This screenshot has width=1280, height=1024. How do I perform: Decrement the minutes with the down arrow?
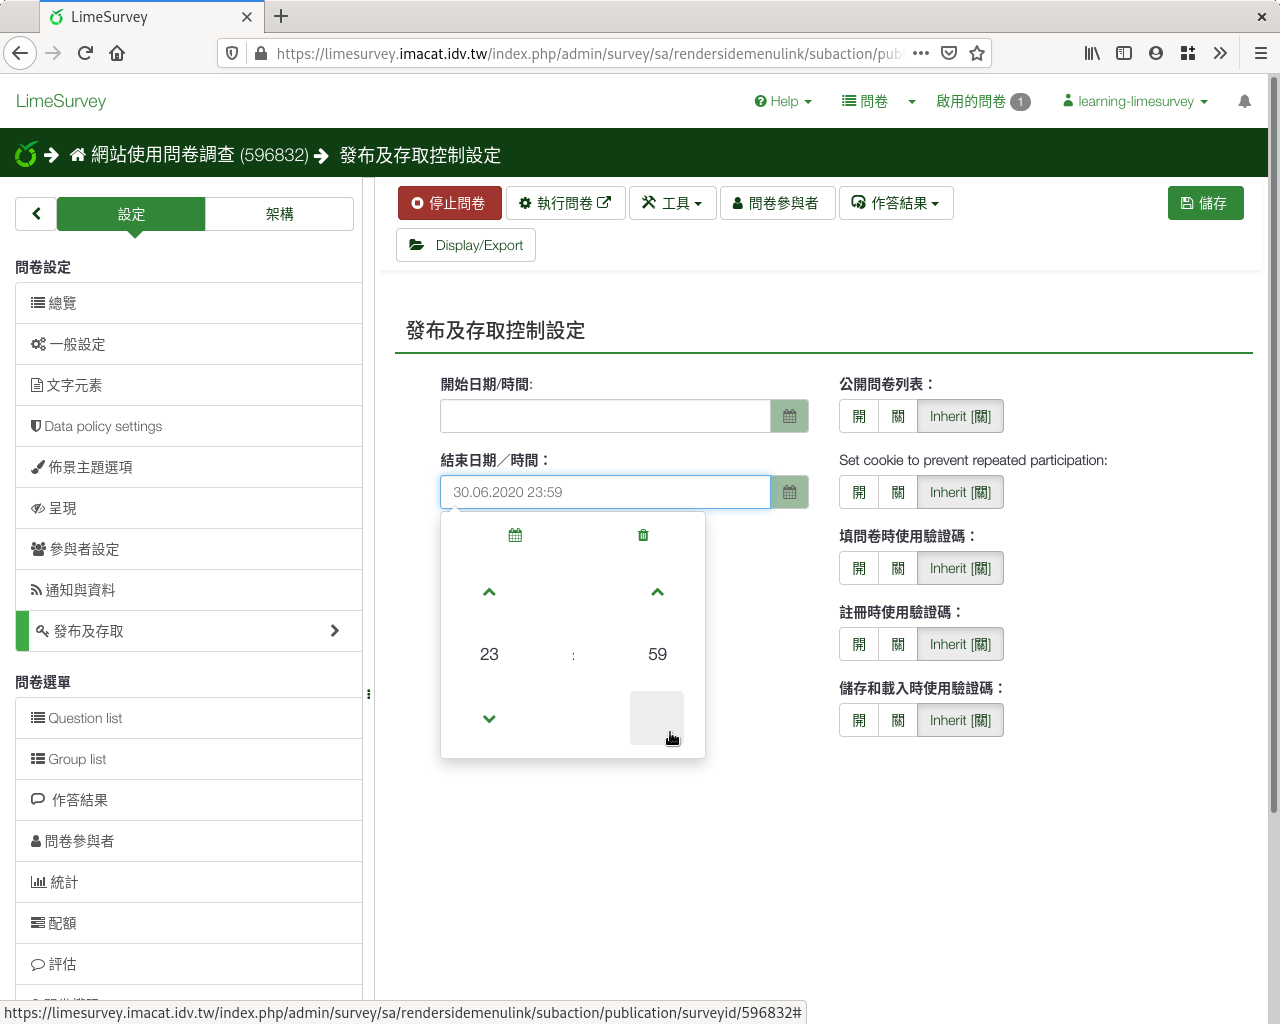(657, 718)
